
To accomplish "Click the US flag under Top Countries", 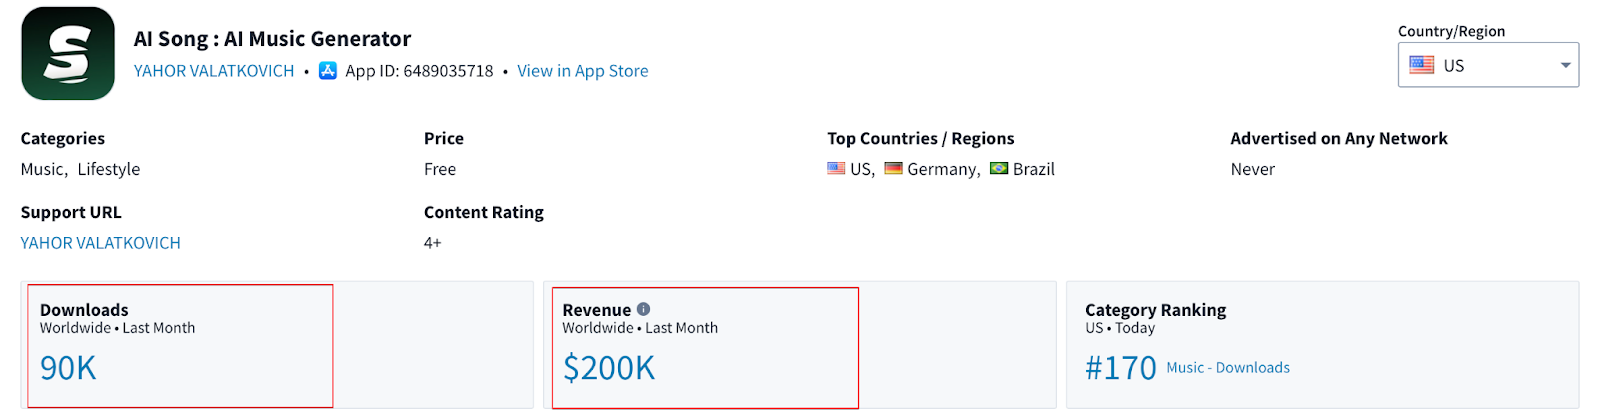I will click(x=836, y=169).
